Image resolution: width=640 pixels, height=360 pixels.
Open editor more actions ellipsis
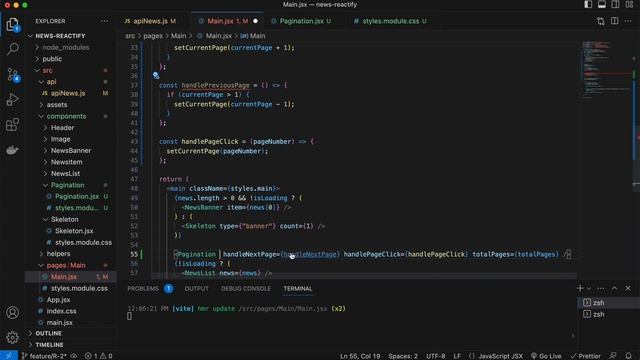click(628, 21)
